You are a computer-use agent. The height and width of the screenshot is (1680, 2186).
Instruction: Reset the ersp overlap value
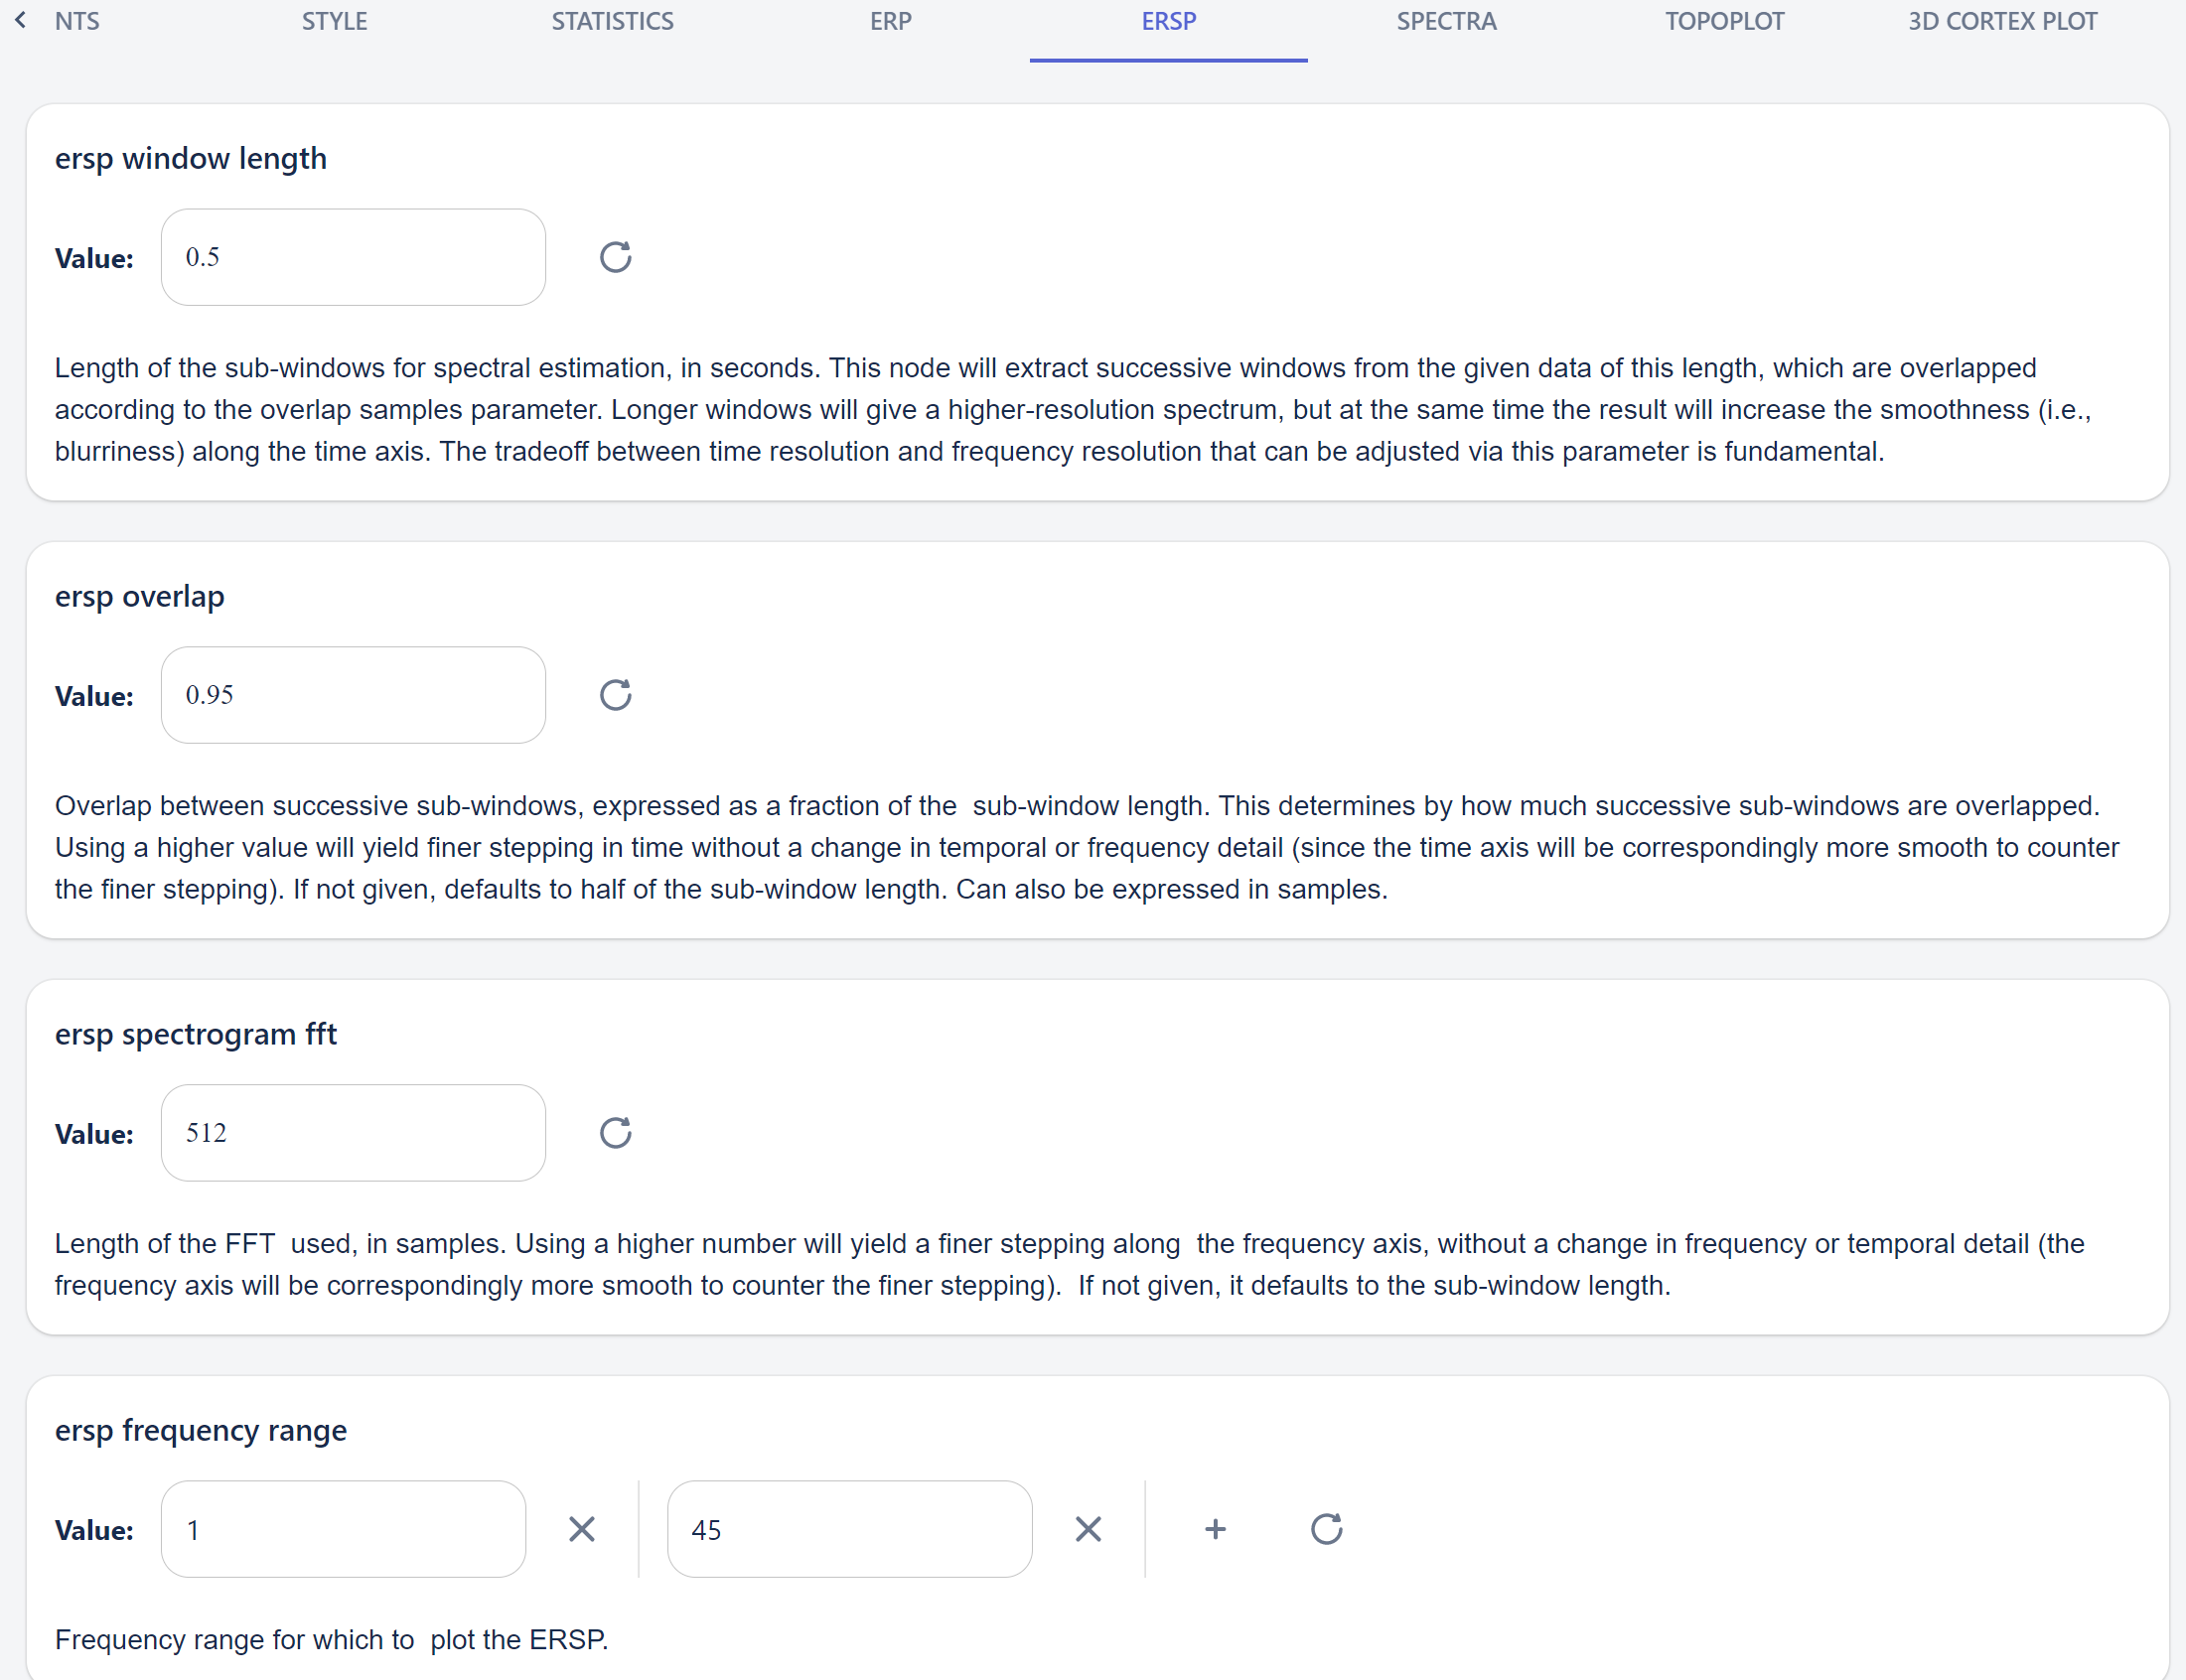point(615,695)
